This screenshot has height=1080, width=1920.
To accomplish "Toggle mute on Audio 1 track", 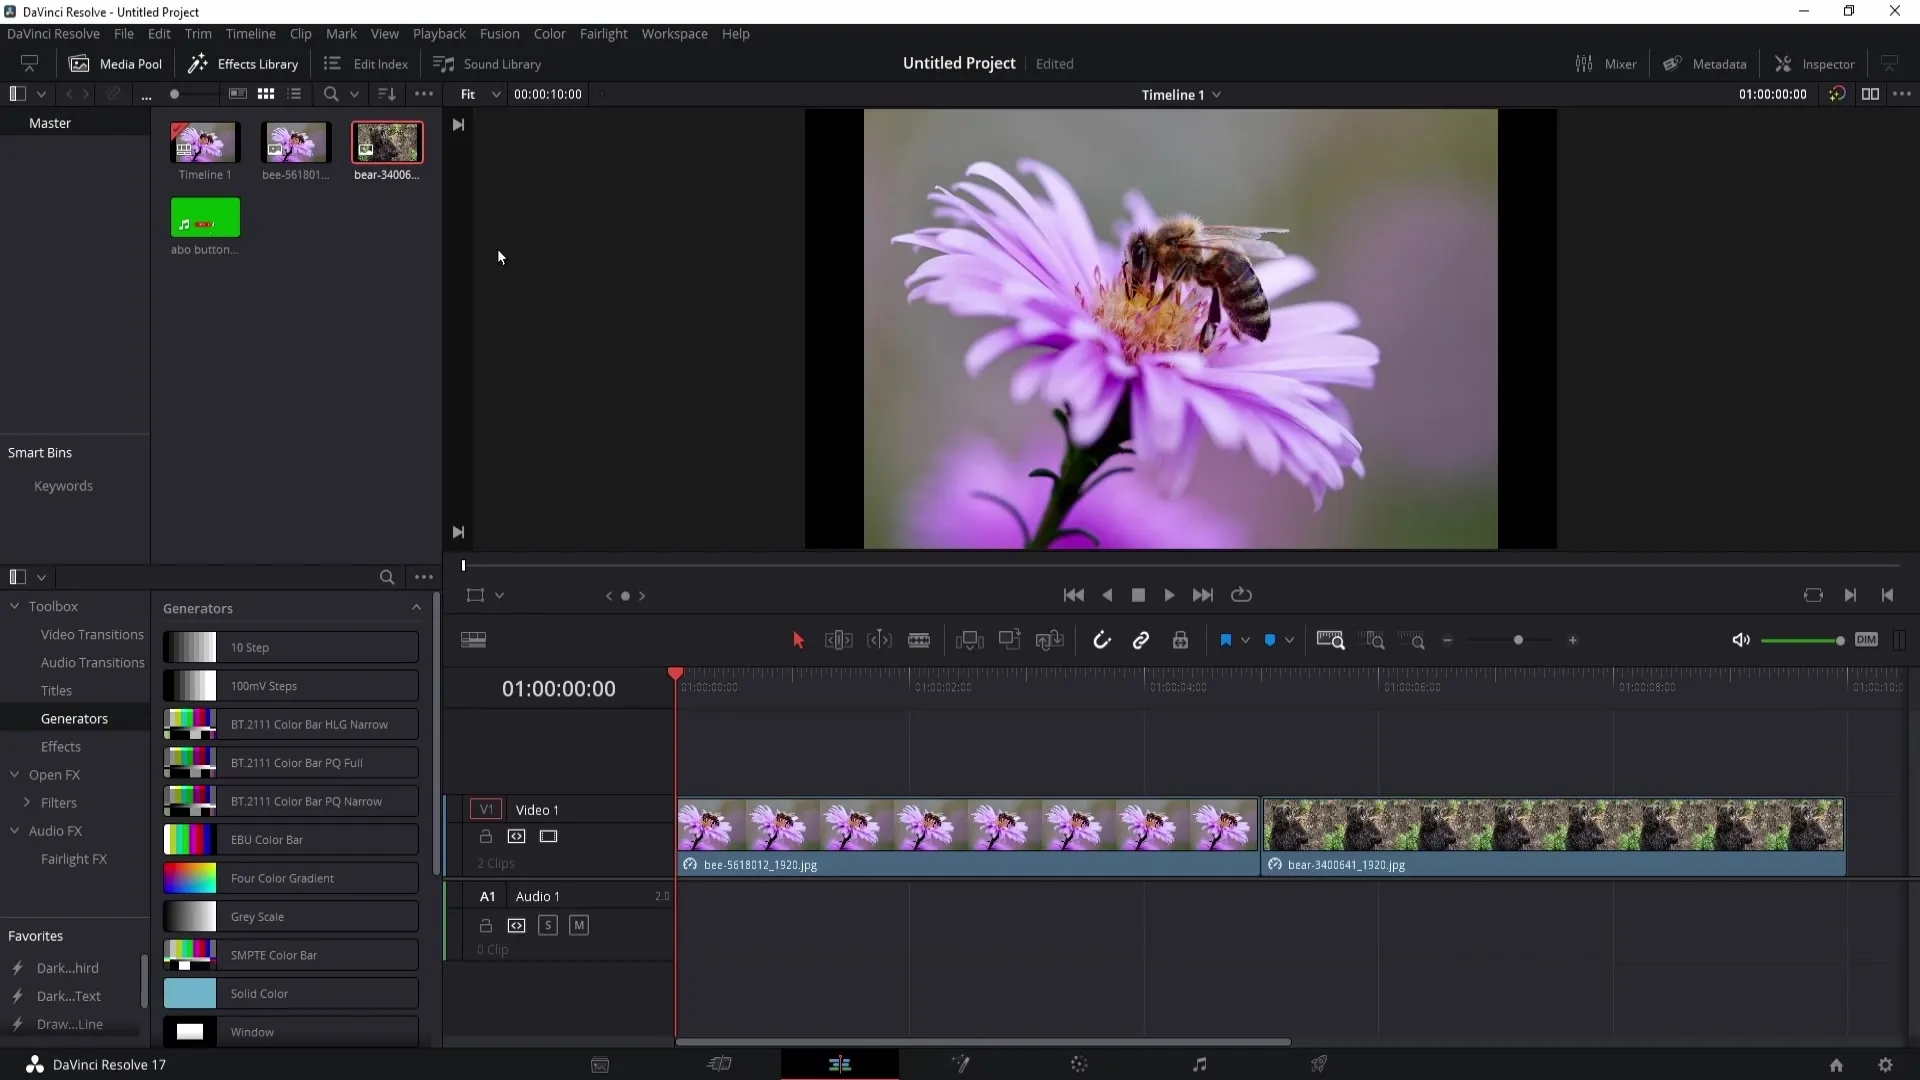I will tap(578, 926).
